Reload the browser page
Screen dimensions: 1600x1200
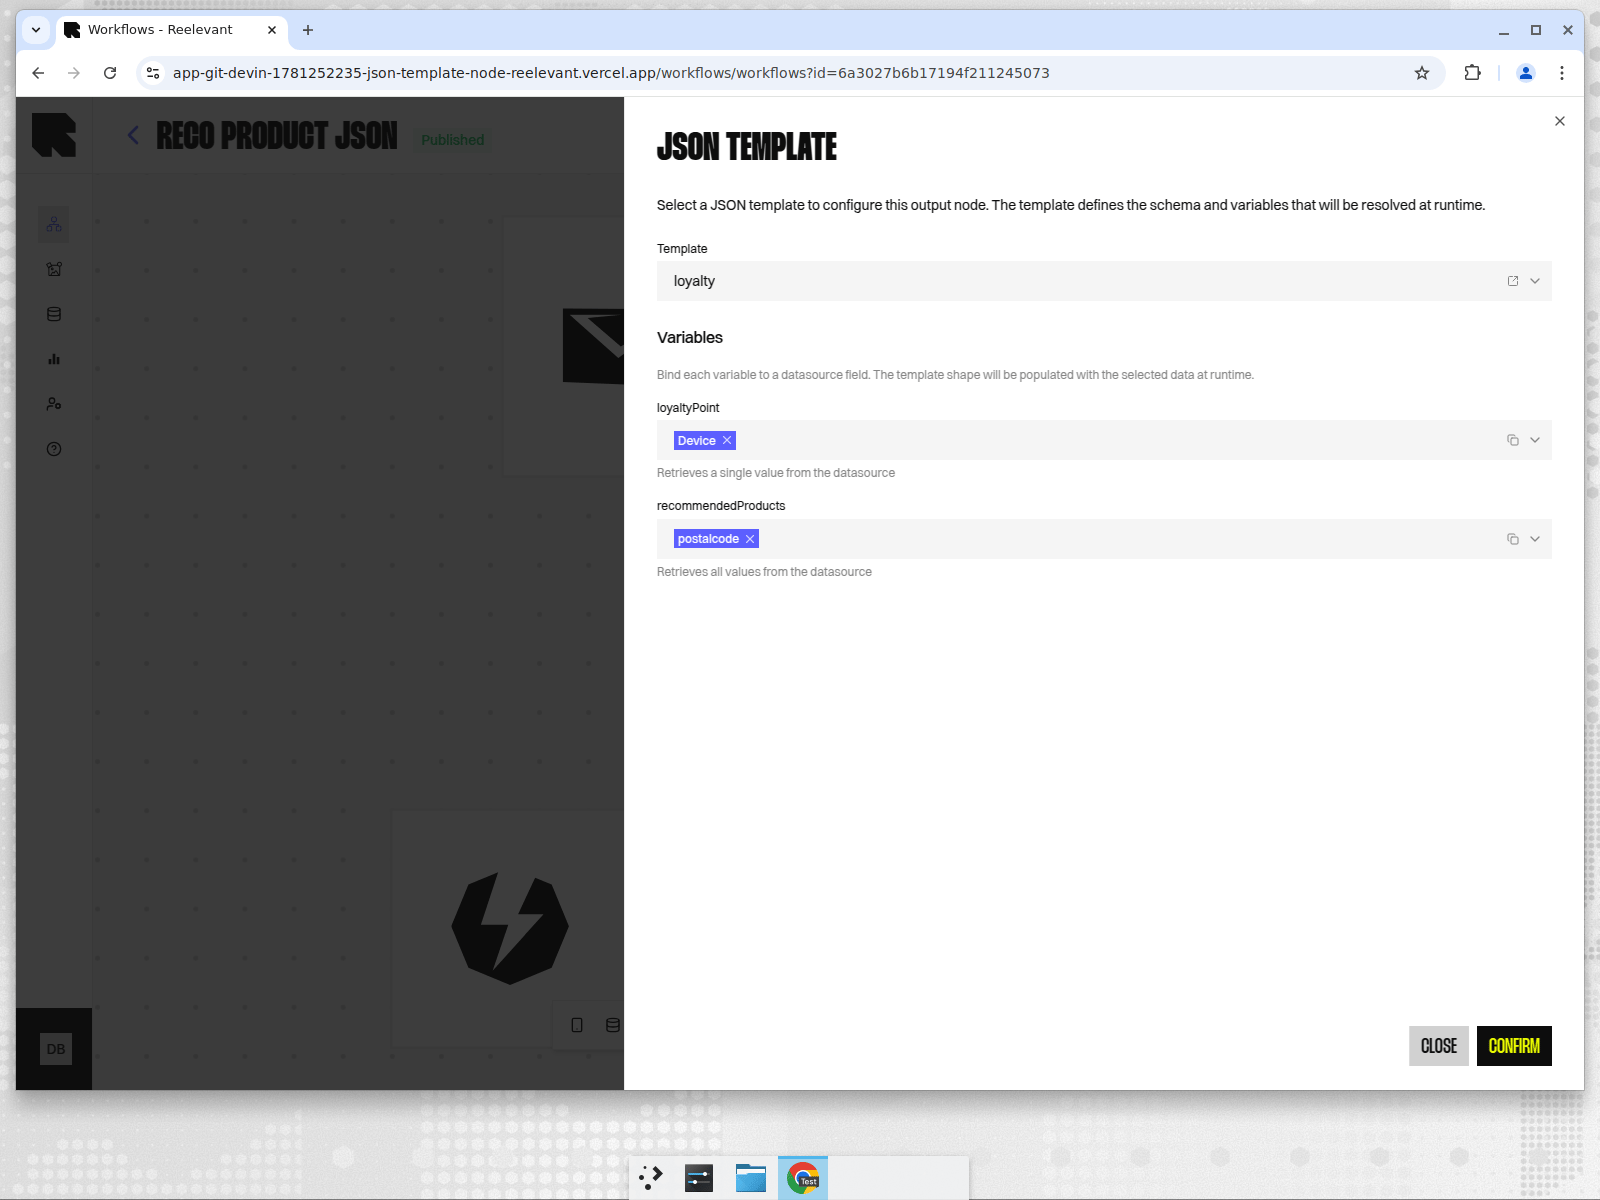pyautogui.click(x=110, y=73)
